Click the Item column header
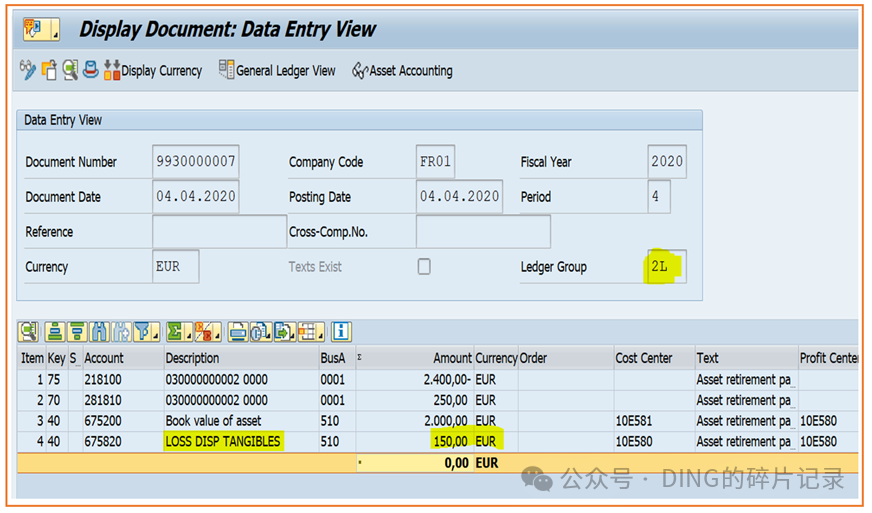Image resolution: width=872 pixels, height=513 pixels. click(32, 358)
